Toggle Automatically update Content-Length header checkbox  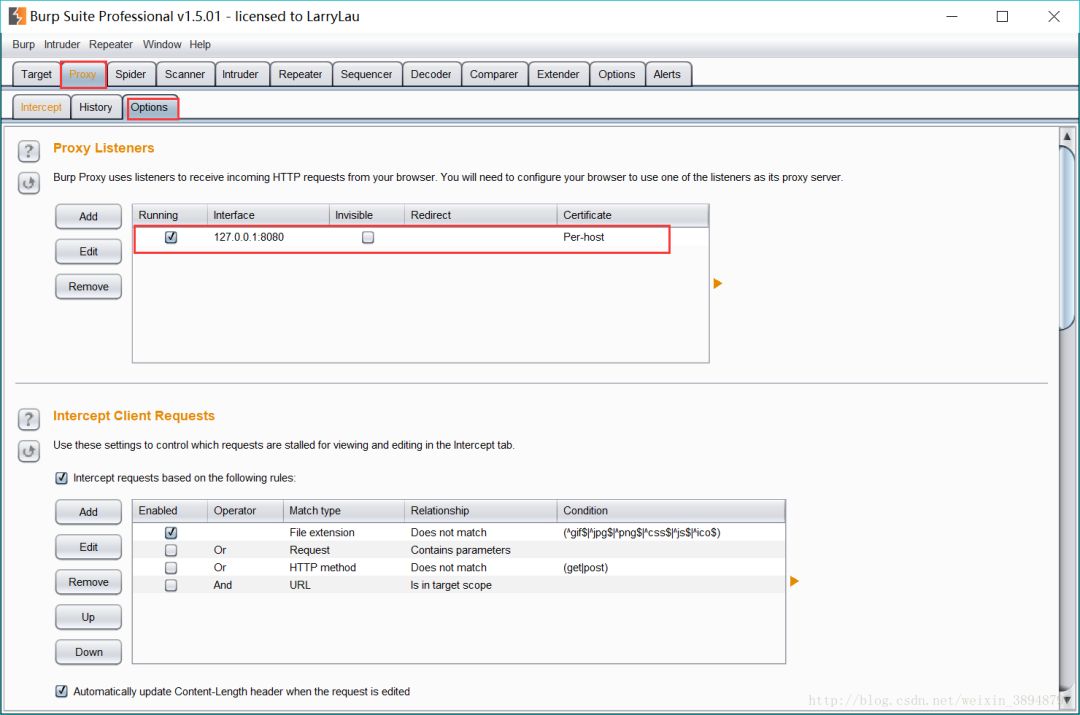click(x=61, y=691)
